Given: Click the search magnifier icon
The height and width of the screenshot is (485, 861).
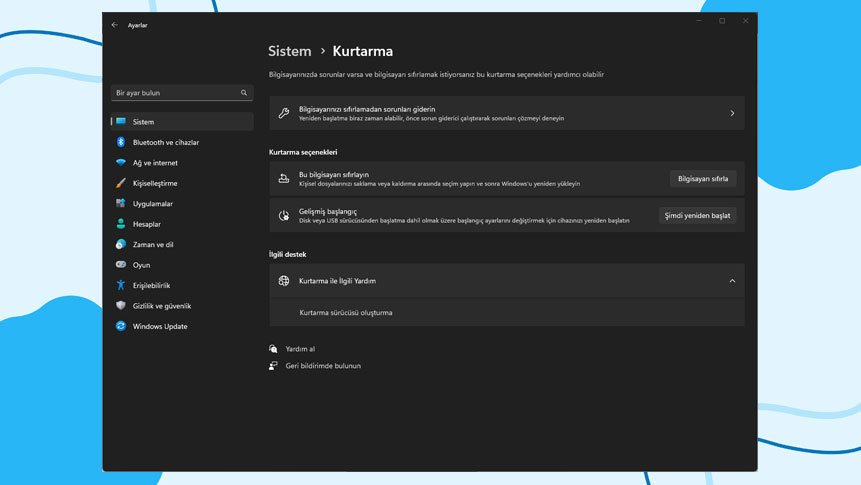Looking at the screenshot, I should pyautogui.click(x=244, y=93).
